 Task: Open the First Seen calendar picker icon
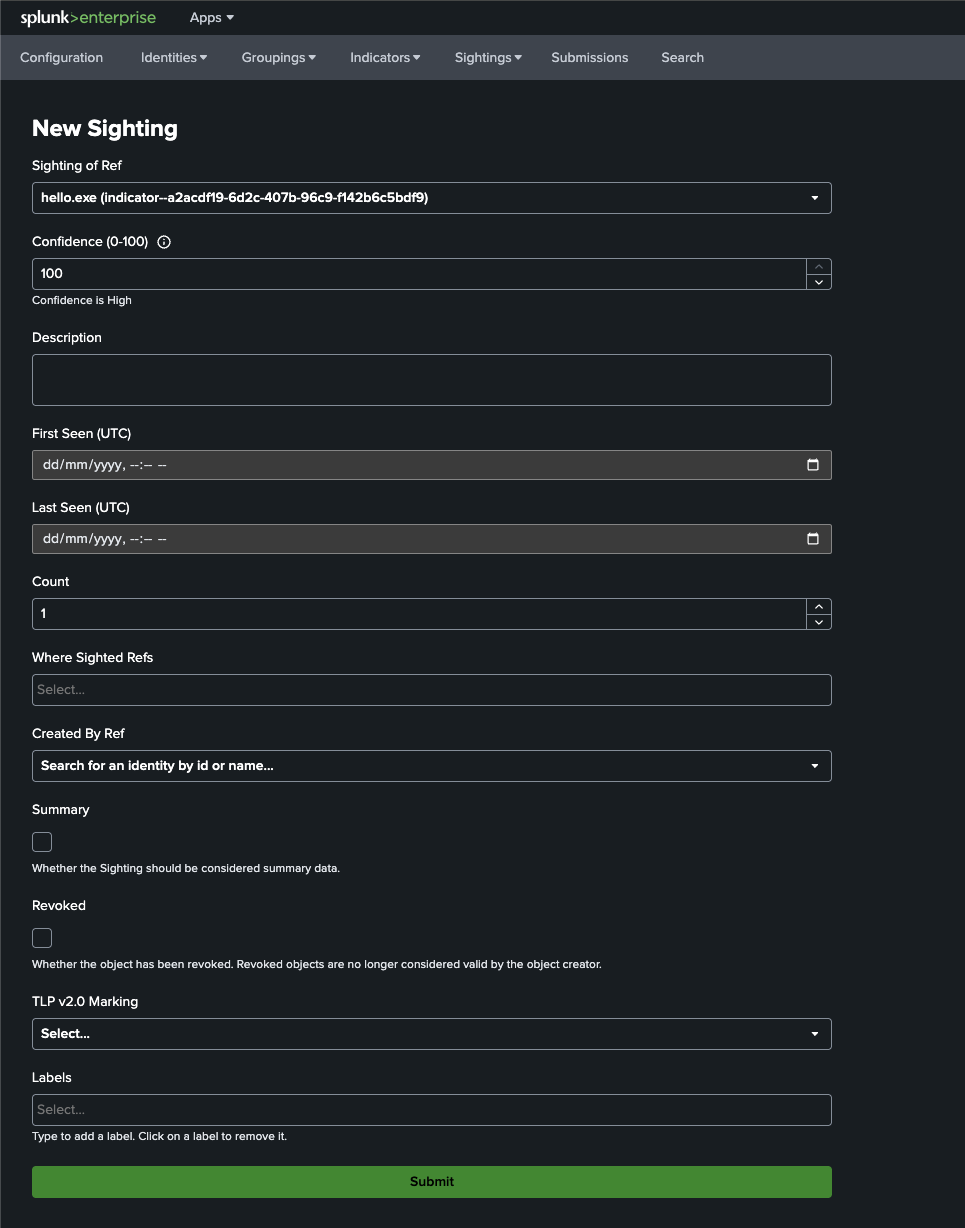813,465
